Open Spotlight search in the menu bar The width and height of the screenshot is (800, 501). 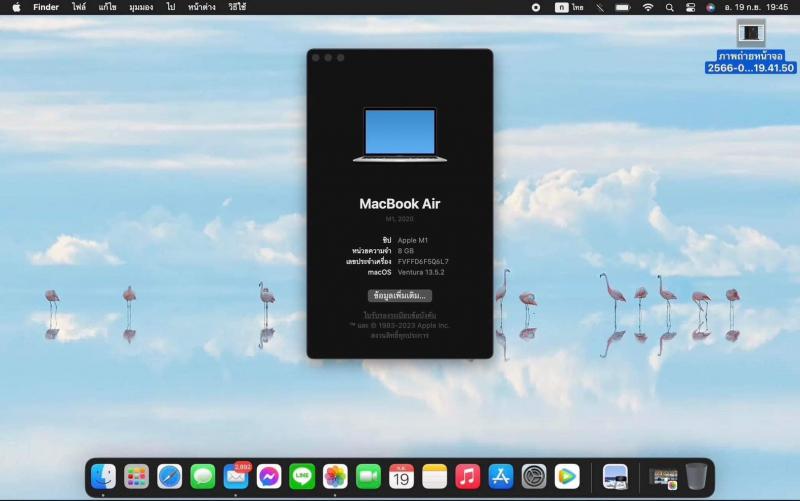pos(670,7)
